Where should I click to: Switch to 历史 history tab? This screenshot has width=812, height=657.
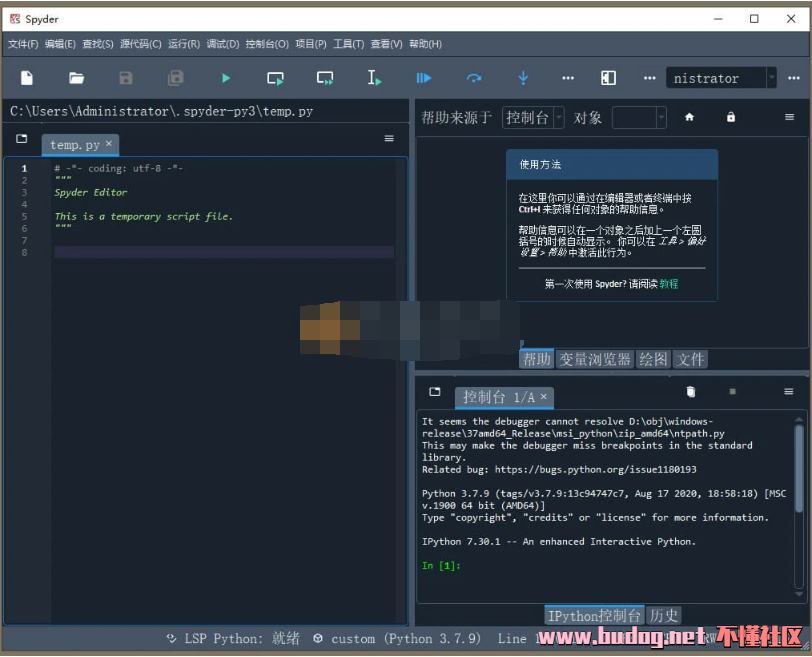tap(663, 616)
